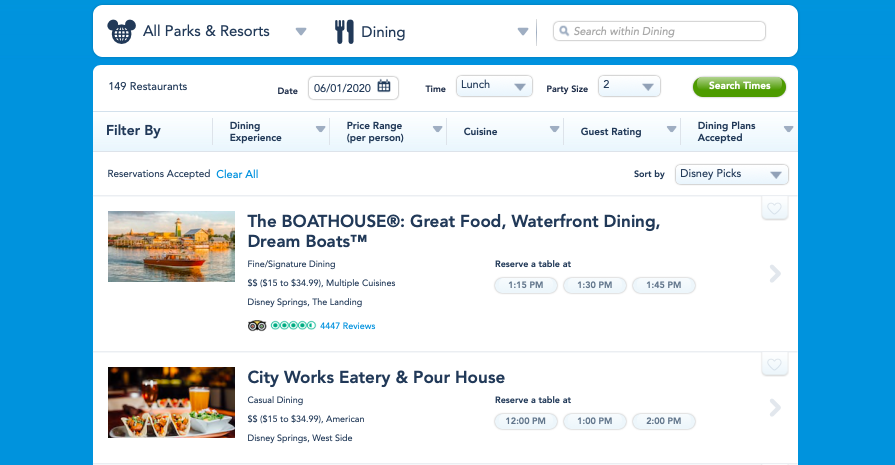Open the Time dropdown showing Lunch

[x=493, y=86]
